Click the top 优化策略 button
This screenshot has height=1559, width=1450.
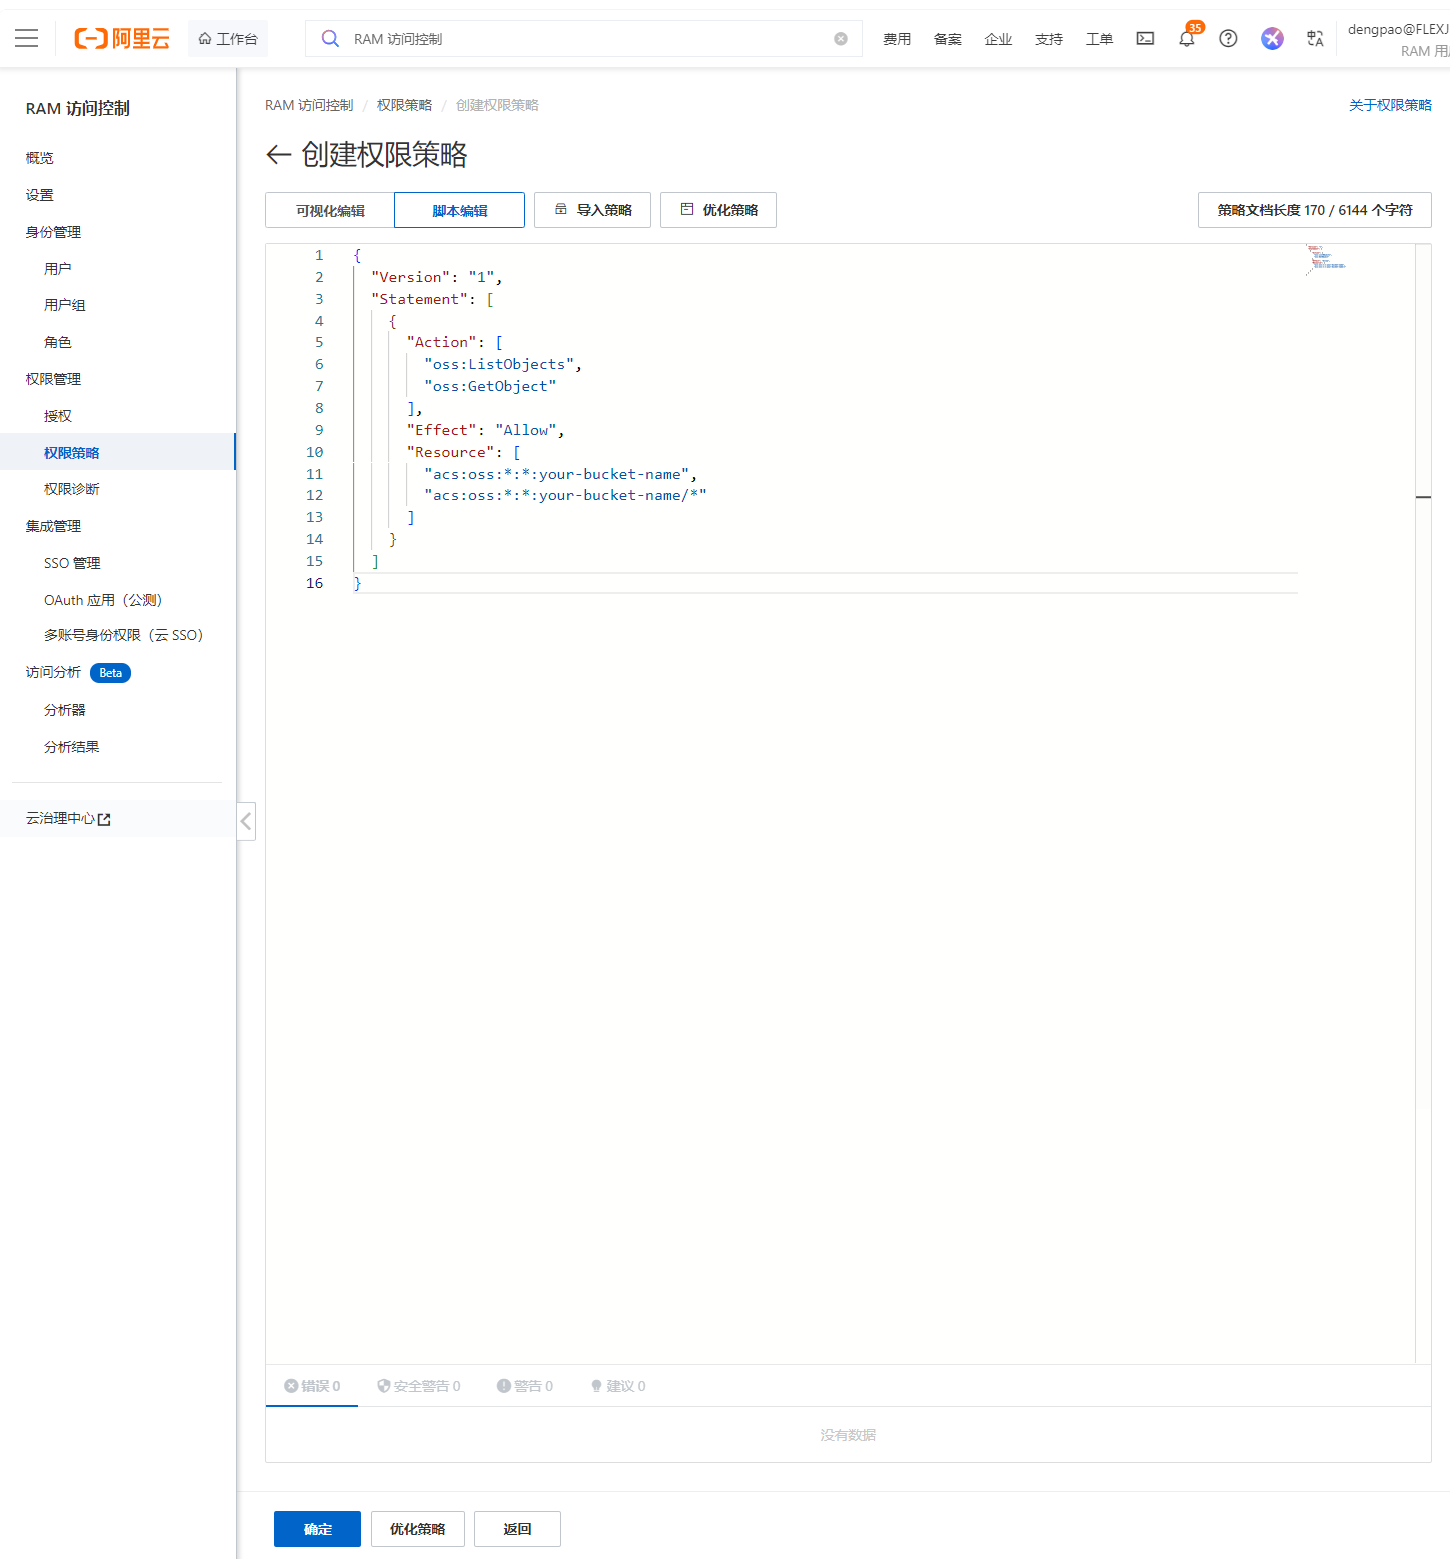[718, 210]
